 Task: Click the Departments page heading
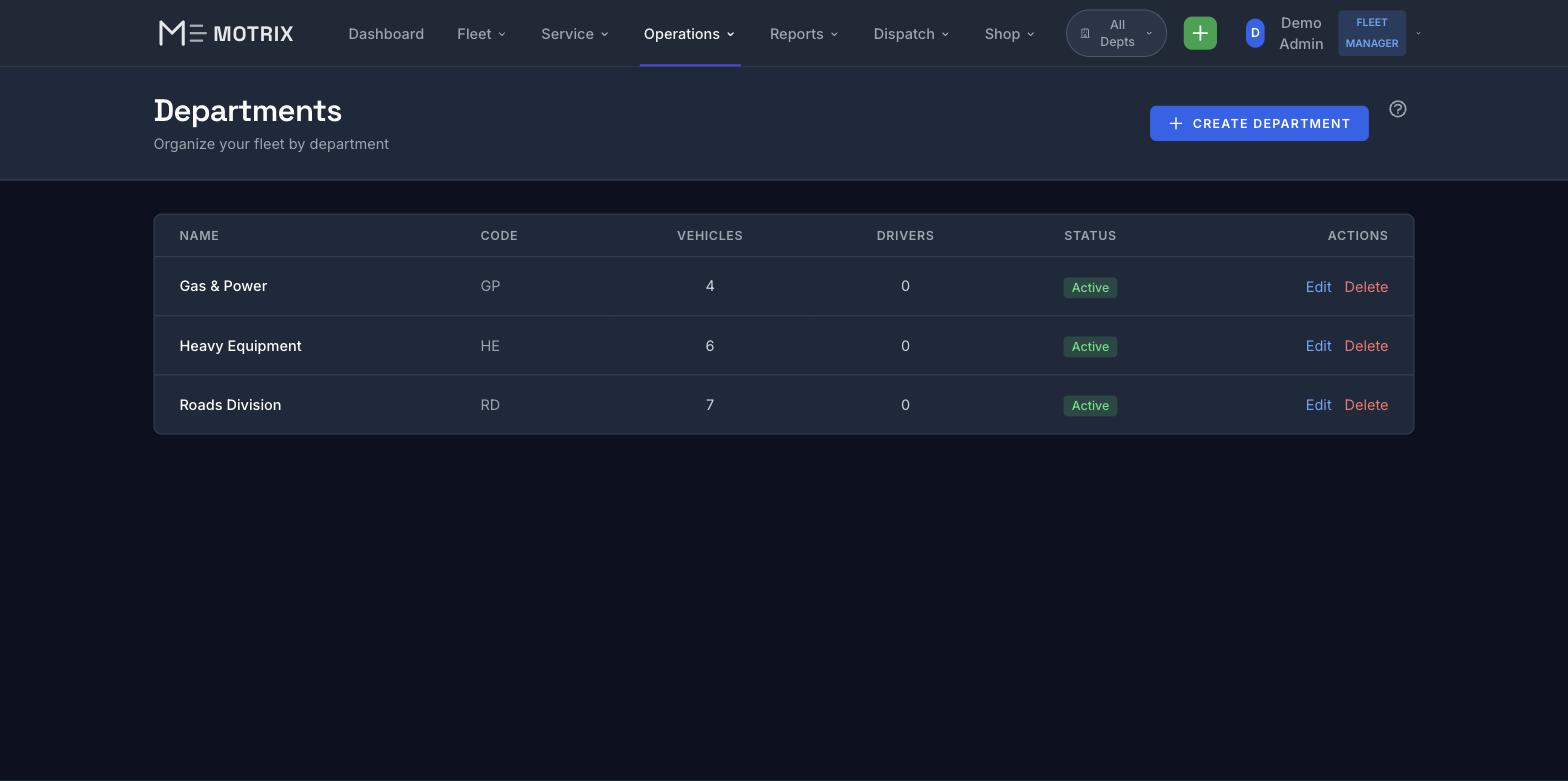pyautogui.click(x=248, y=110)
